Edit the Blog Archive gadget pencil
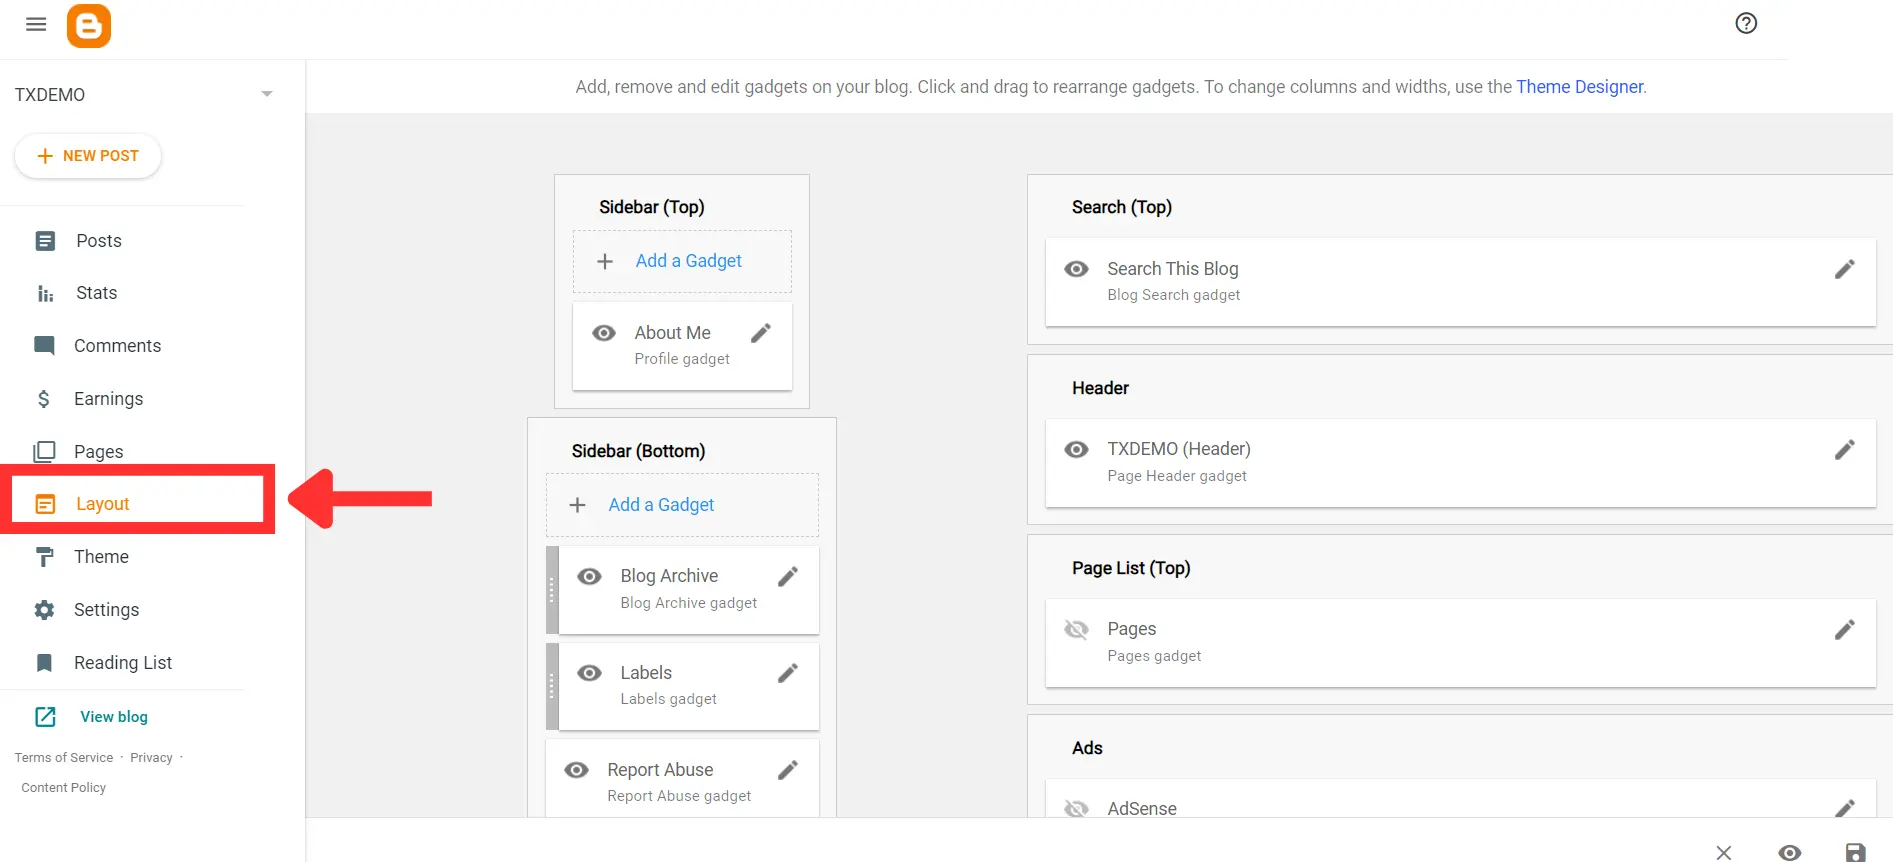Screen dimensions: 1893x862 pyautogui.click(x=788, y=576)
